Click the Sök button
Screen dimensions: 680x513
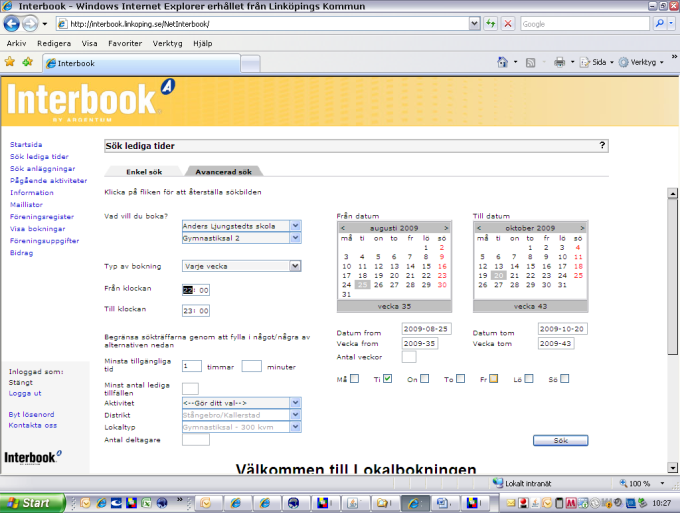coord(560,440)
